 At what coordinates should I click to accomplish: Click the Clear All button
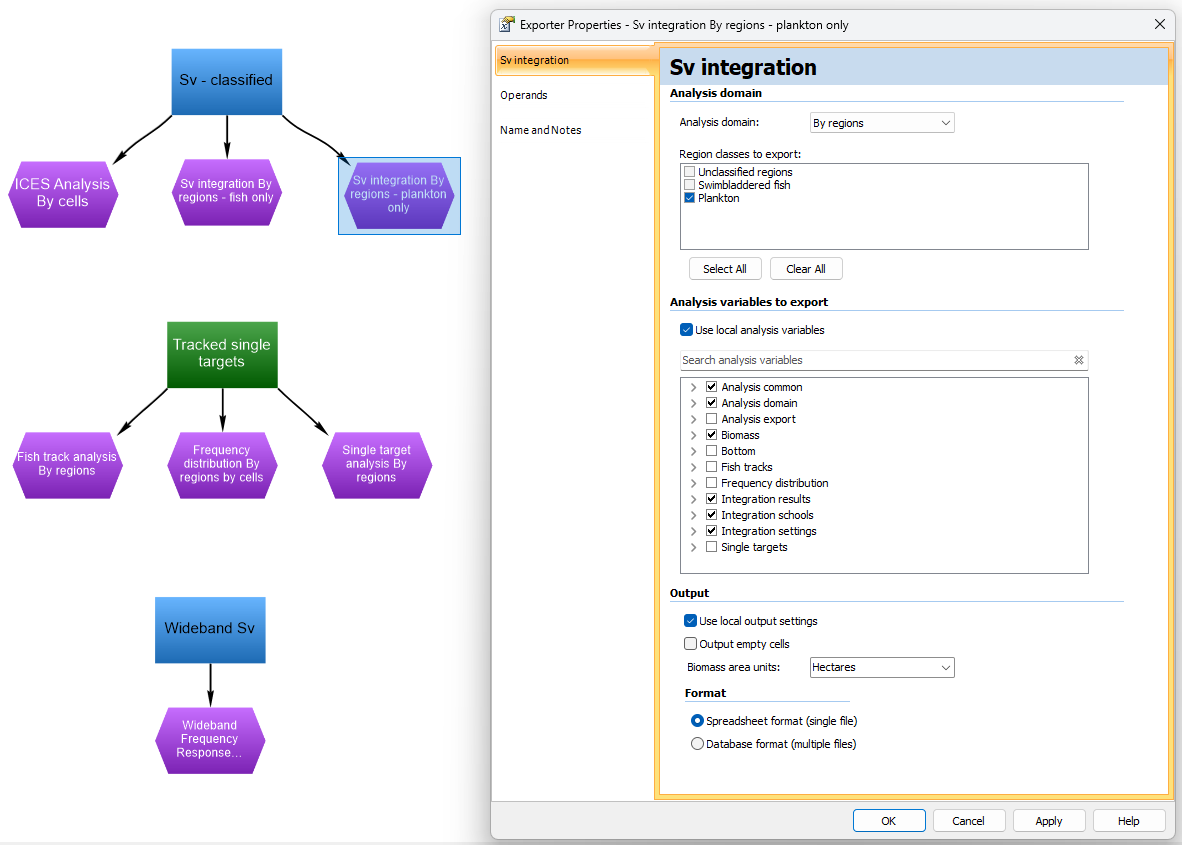[x=806, y=268]
